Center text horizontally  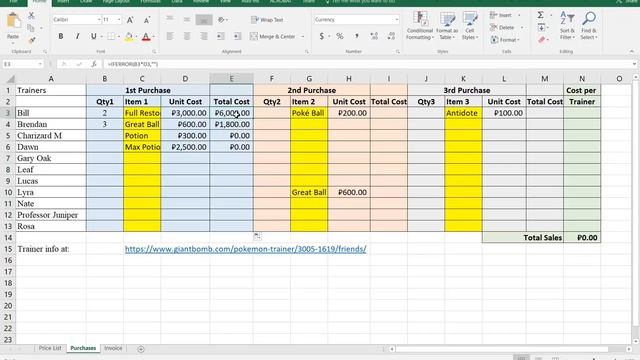click(187, 36)
